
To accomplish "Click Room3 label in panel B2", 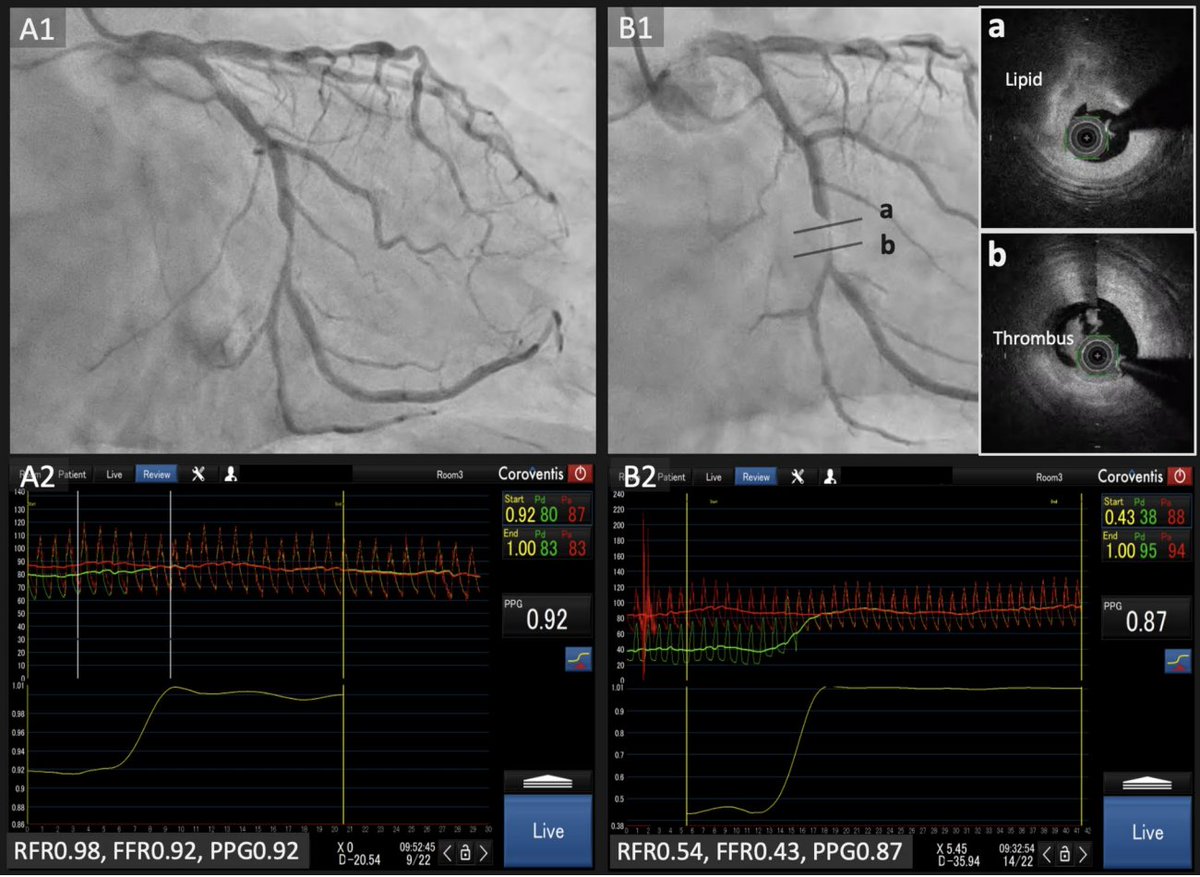I will point(1048,478).
